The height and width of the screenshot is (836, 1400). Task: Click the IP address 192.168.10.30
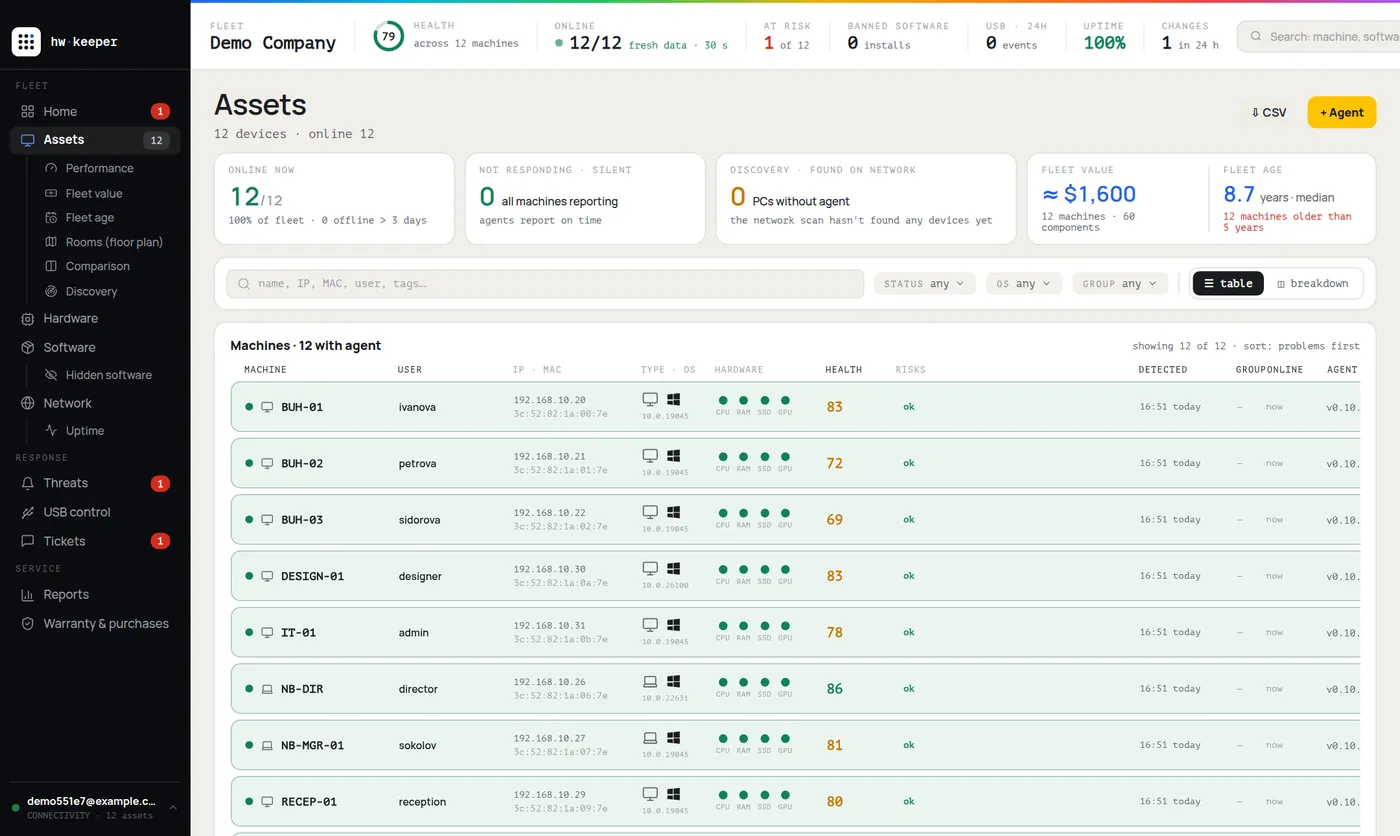[x=550, y=569]
